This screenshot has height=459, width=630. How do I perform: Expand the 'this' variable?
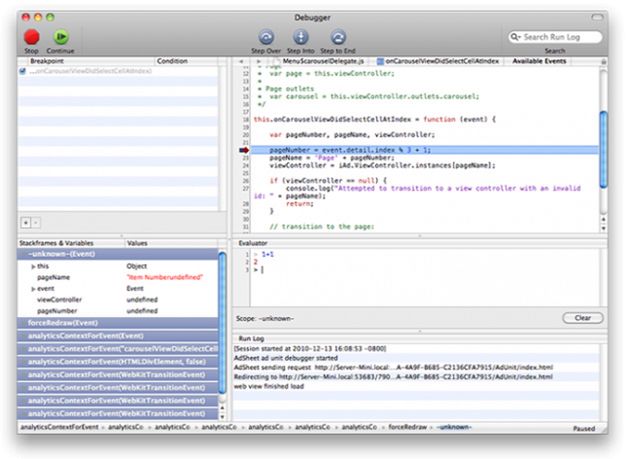coord(33,266)
